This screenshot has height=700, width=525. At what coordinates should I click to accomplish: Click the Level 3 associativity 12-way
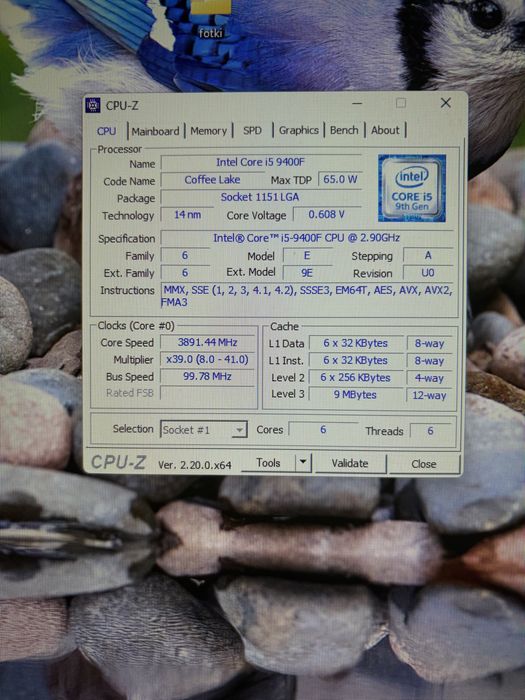pyautogui.click(x=429, y=395)
